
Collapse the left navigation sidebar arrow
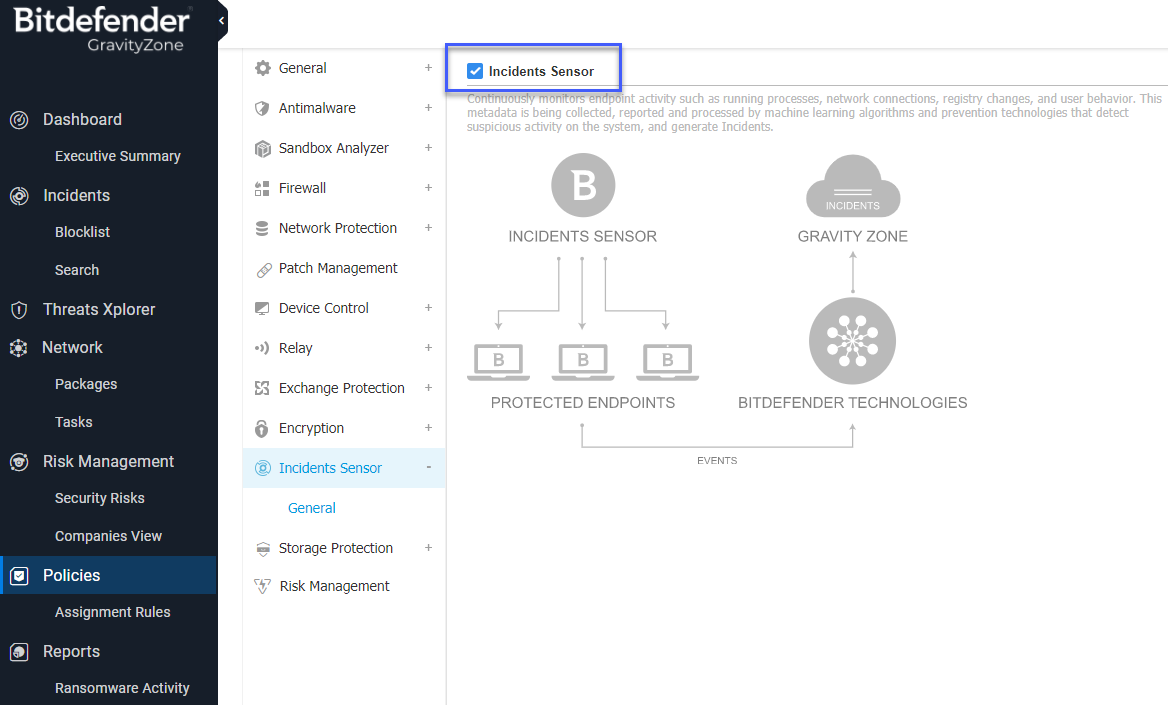(221, 20)
